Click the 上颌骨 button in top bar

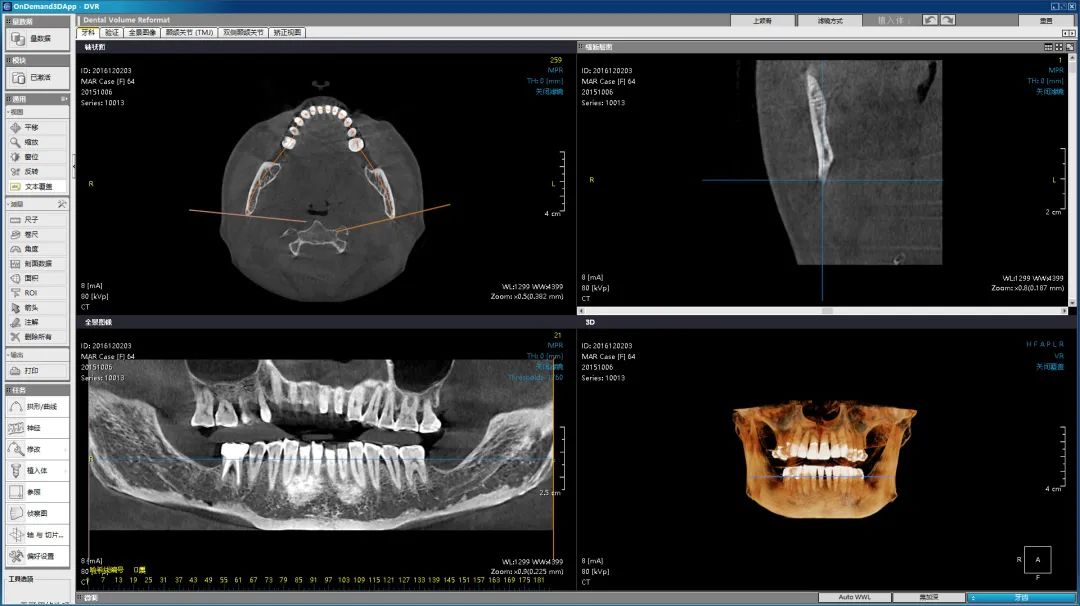coord(762,21)
